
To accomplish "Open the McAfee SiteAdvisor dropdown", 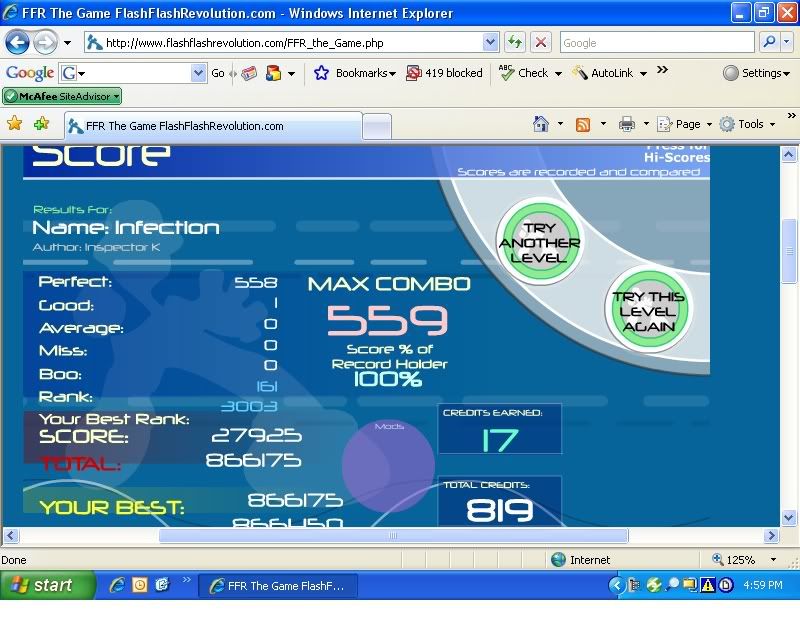I will 62,97.
